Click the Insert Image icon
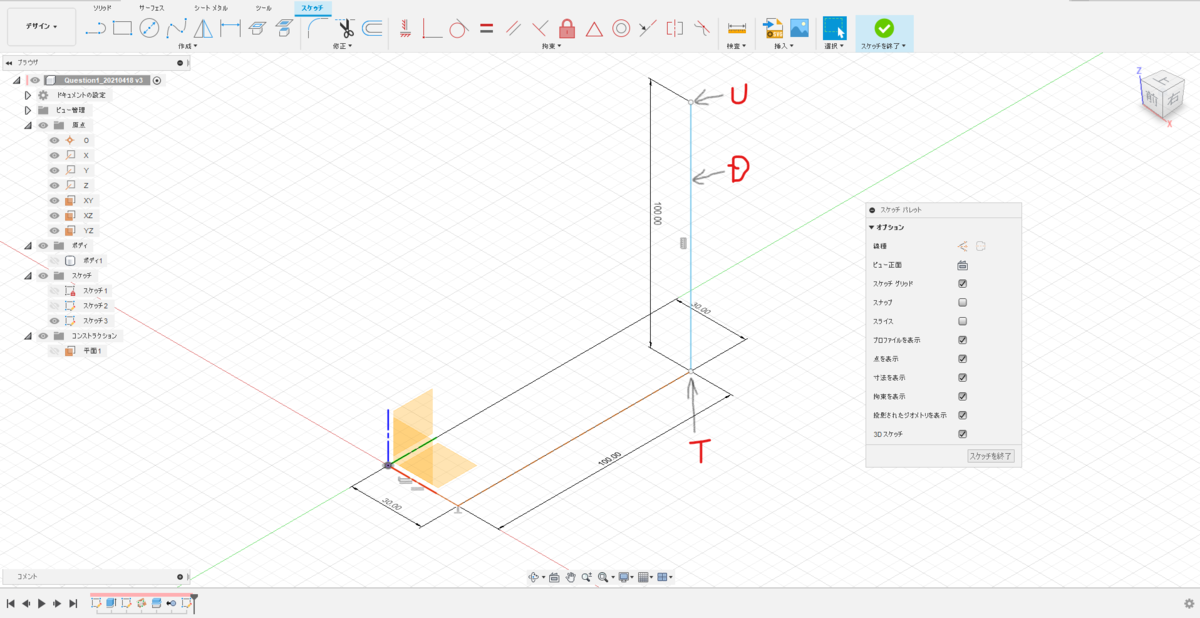 (799, 28)
